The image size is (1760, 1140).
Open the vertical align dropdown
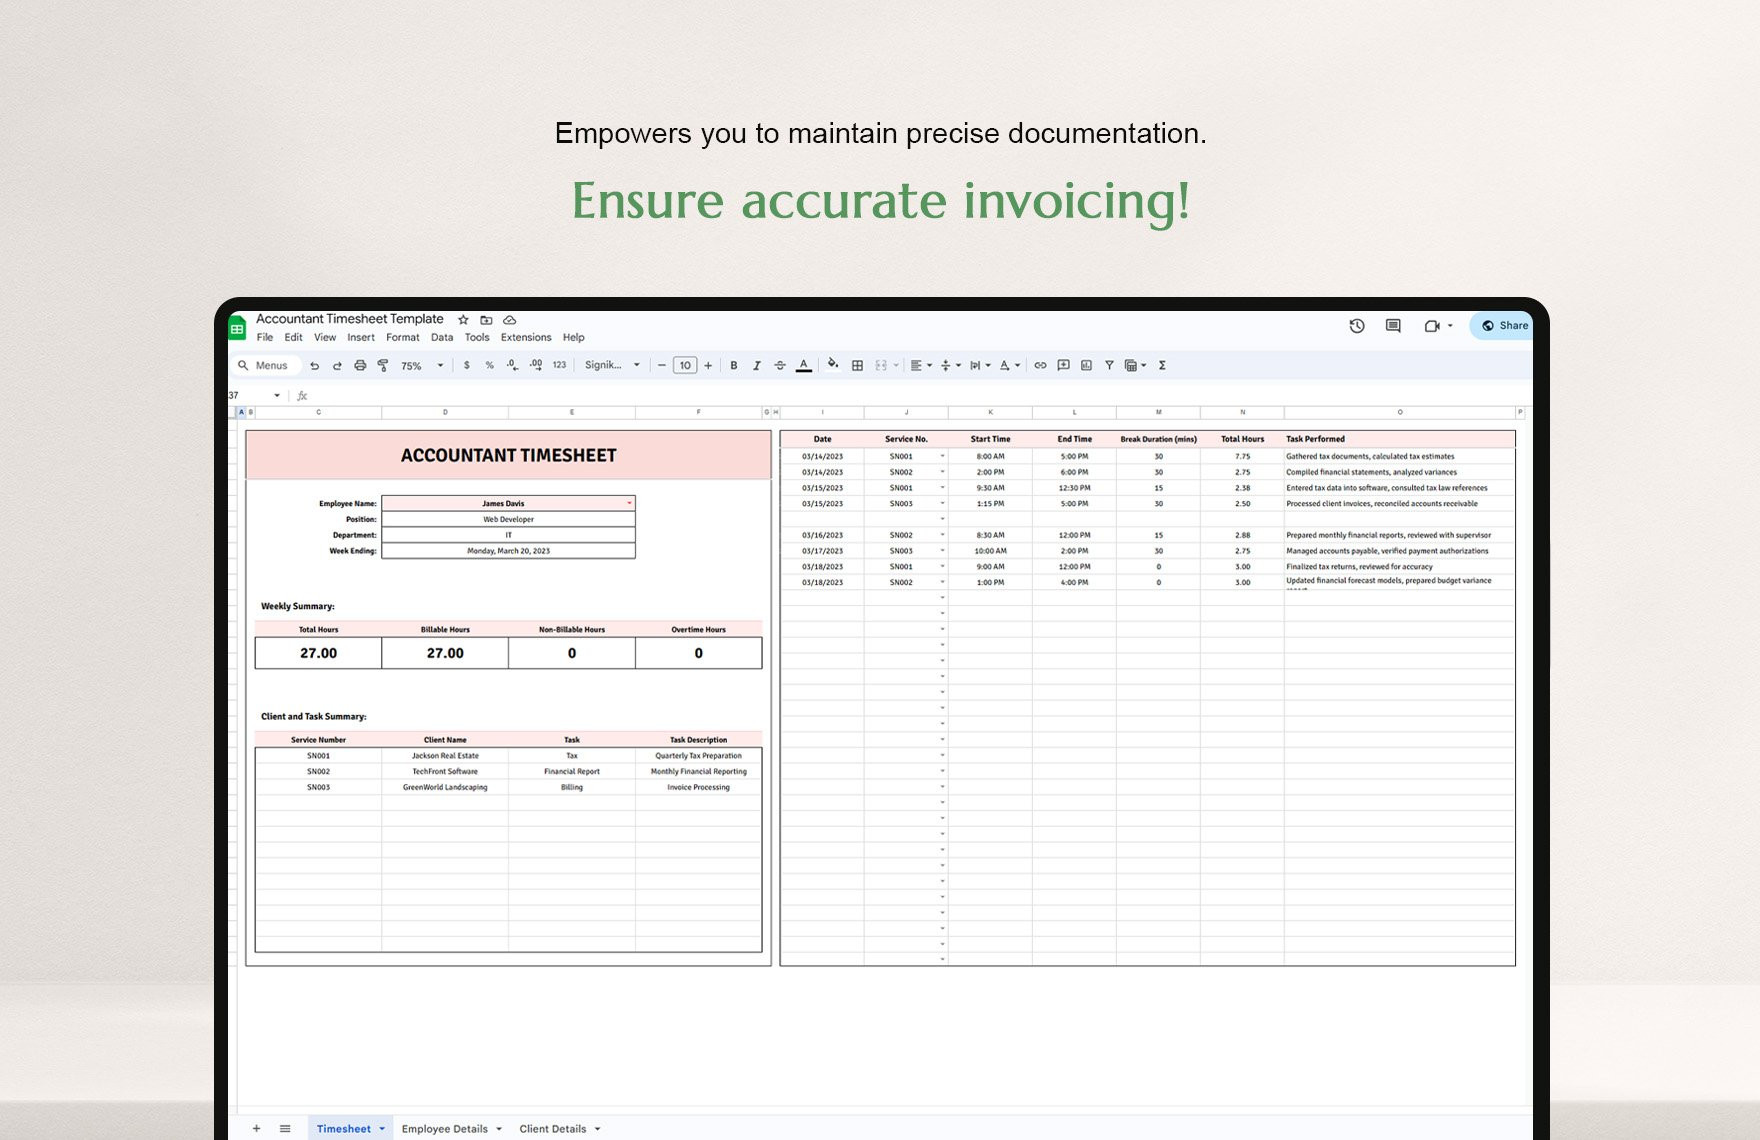(x=951, y=366)
